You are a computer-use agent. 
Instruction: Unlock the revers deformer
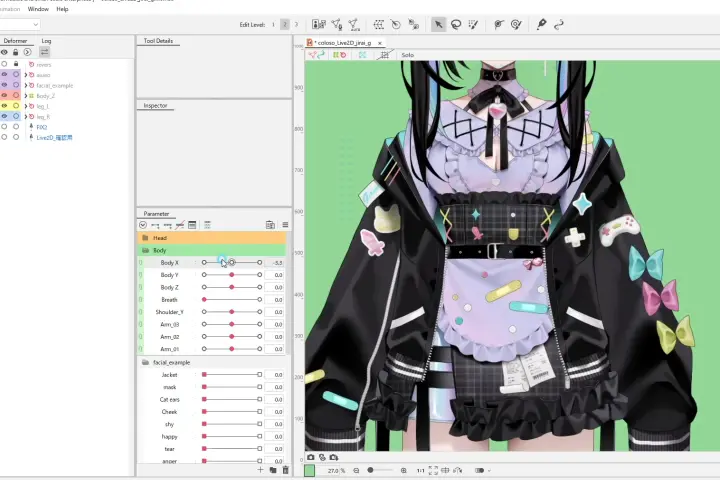pos(16,64)
